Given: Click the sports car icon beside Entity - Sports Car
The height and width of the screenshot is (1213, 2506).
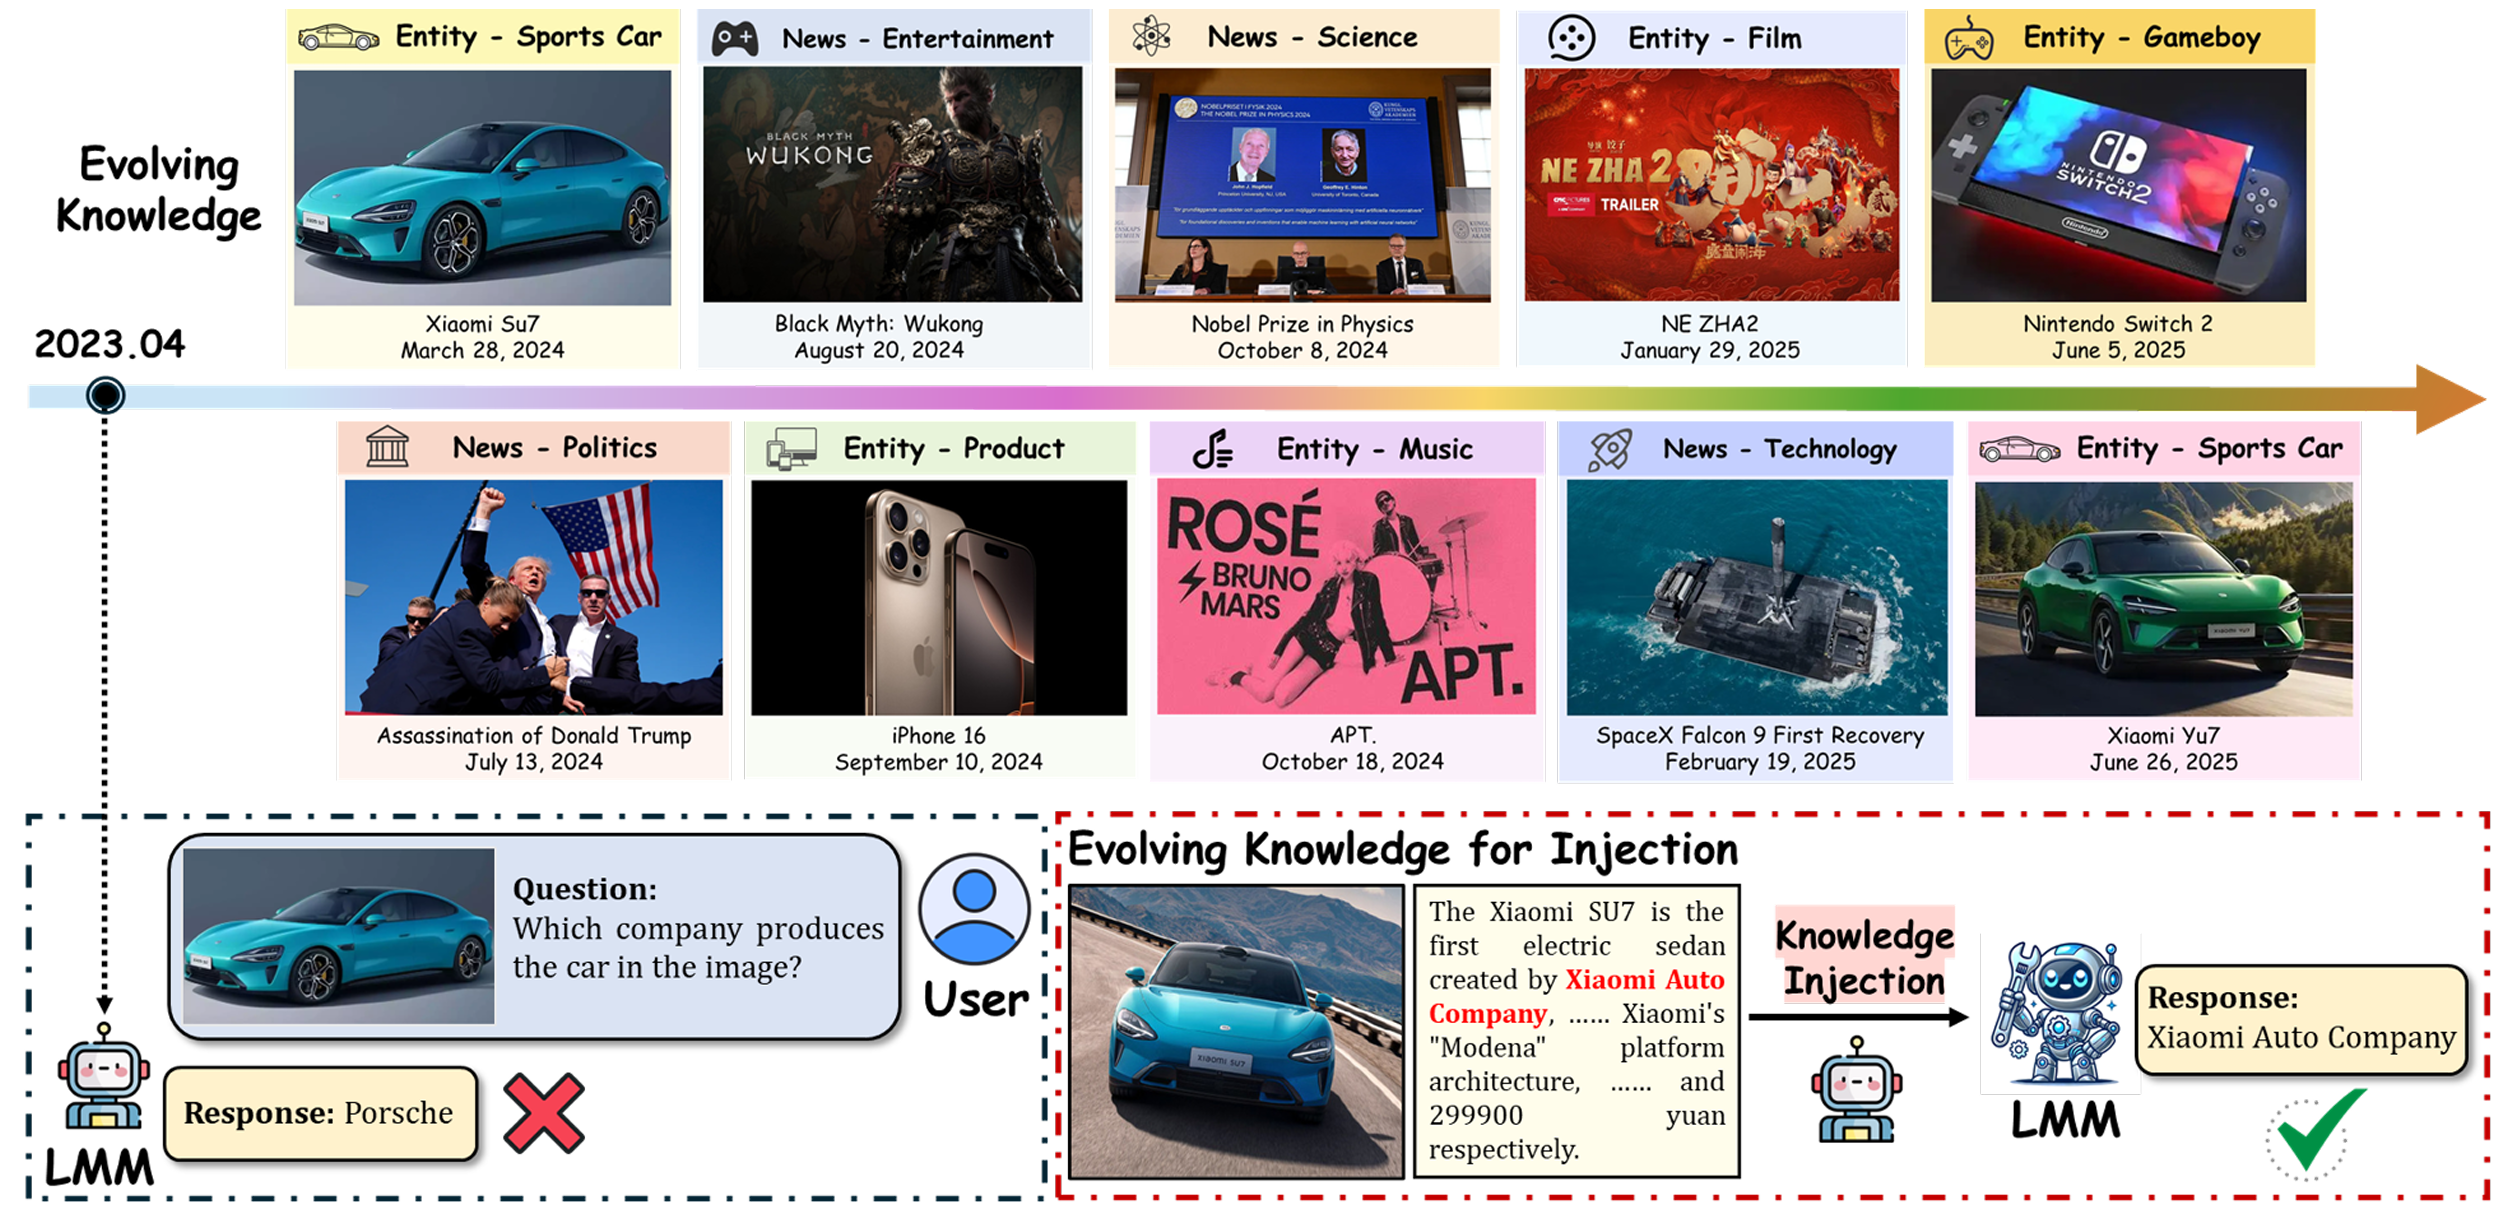Looking at the screenshot, I should (338, 38).
